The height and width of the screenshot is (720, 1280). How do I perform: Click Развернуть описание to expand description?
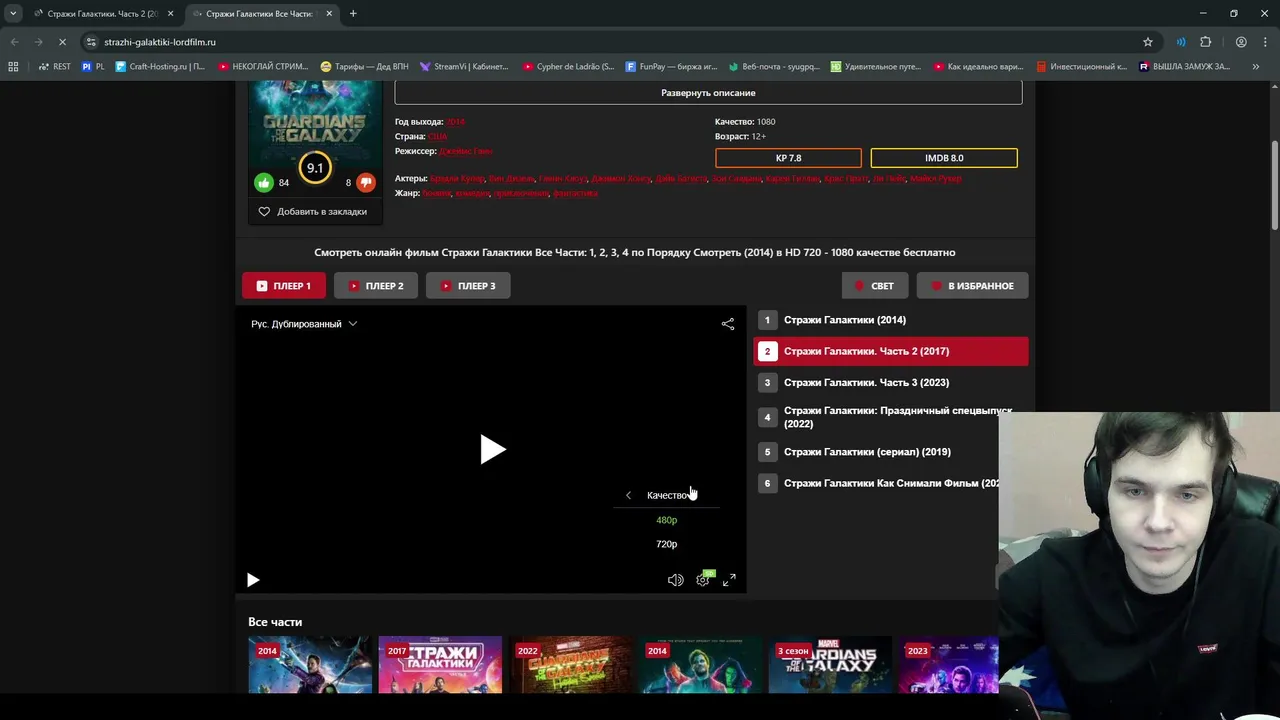(x=708, y=93)
